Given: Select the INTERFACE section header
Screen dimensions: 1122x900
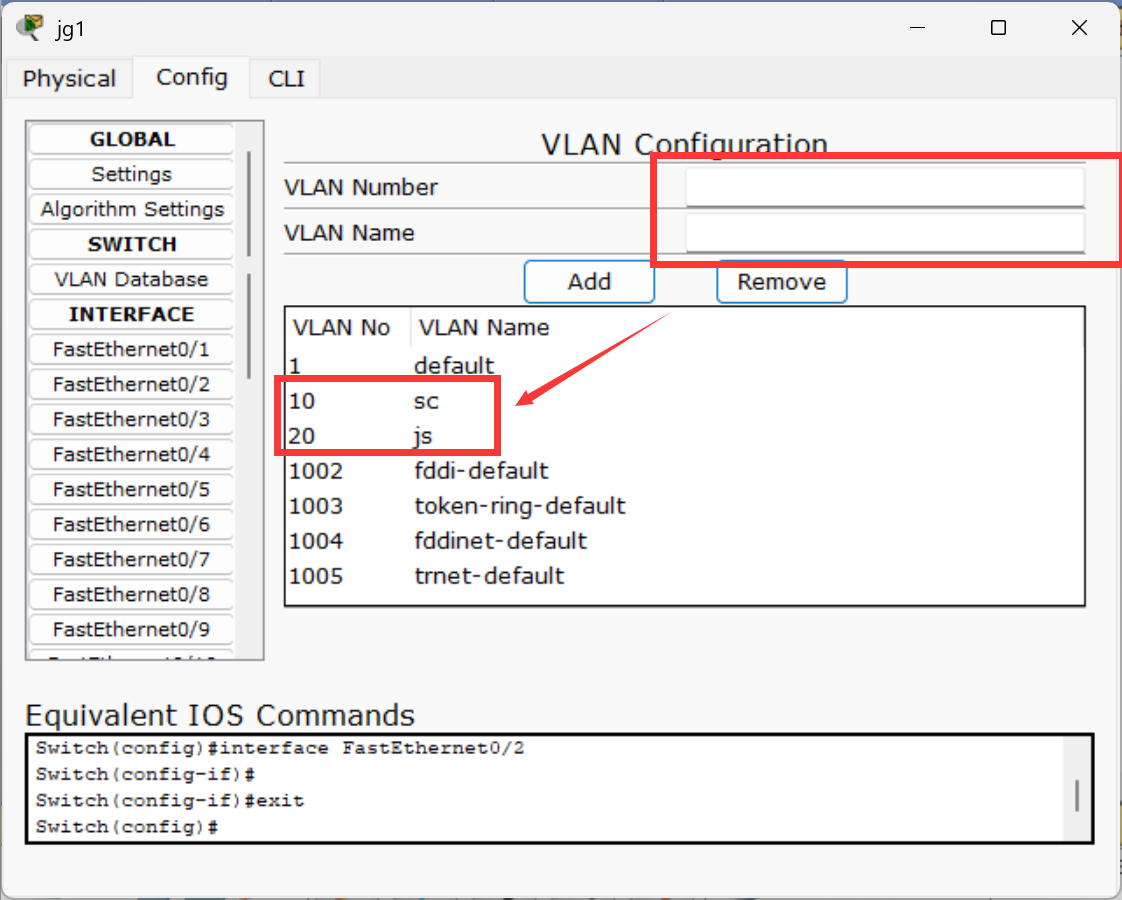Looking at the screenshot, I should coord(132,314).
